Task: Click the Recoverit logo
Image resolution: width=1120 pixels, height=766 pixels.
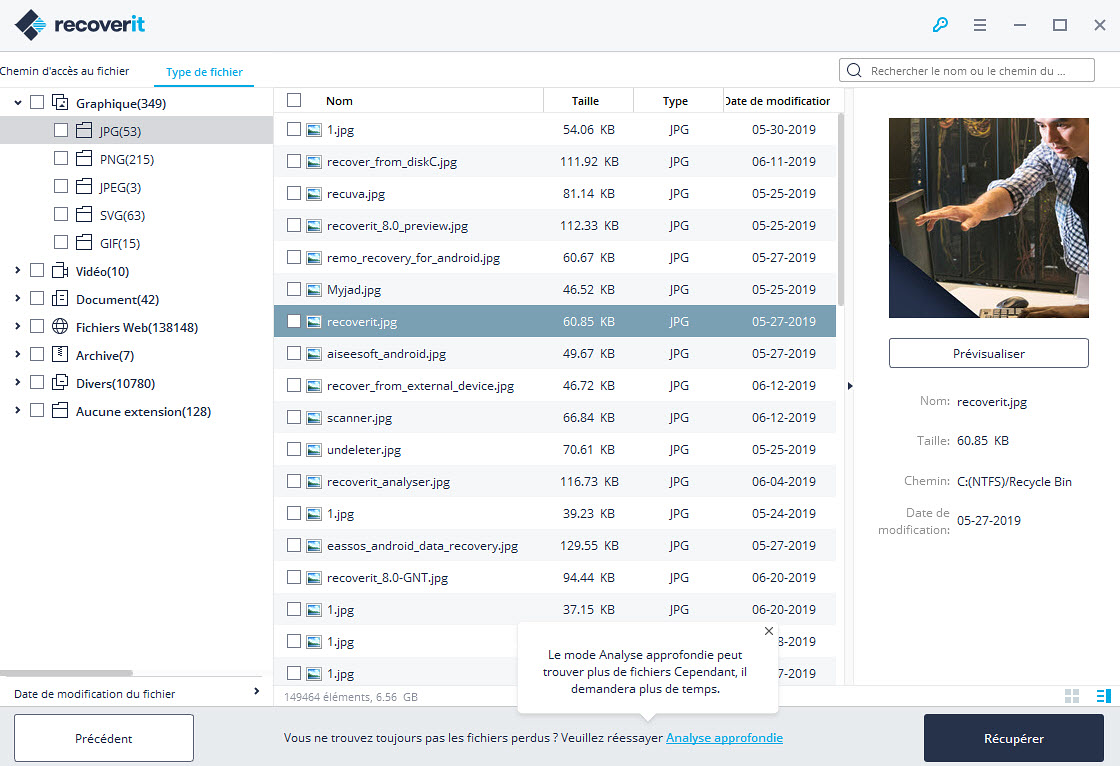Action: pos(79,25)
